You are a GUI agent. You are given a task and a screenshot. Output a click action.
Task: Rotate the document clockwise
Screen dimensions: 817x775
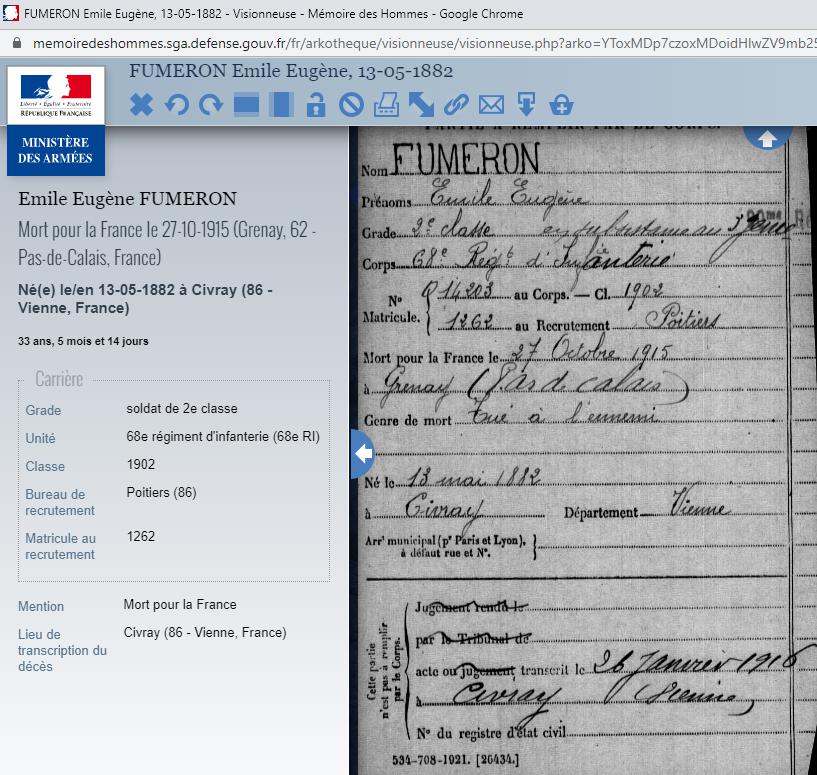coord(211,105)
